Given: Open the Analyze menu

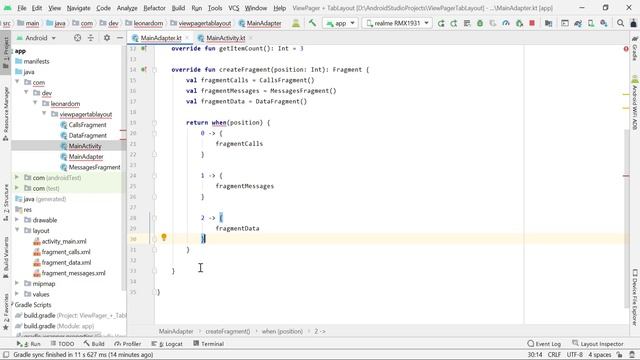Looking at the screenshot, I should 127,8.
